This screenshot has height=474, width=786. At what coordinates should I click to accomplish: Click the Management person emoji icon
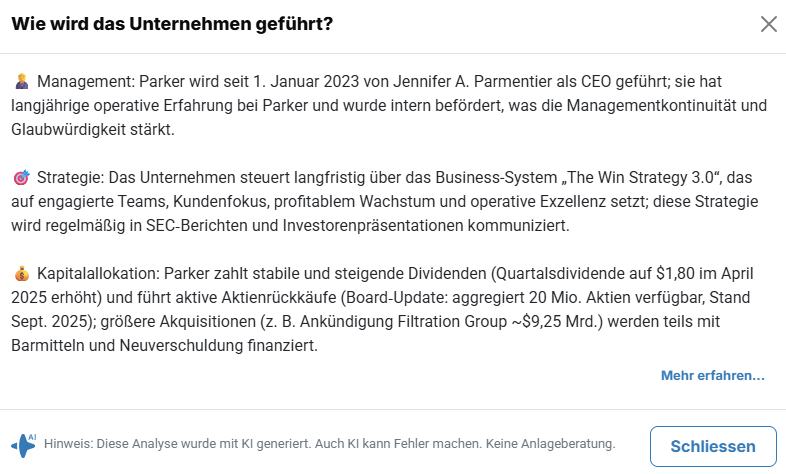point(22,82)
